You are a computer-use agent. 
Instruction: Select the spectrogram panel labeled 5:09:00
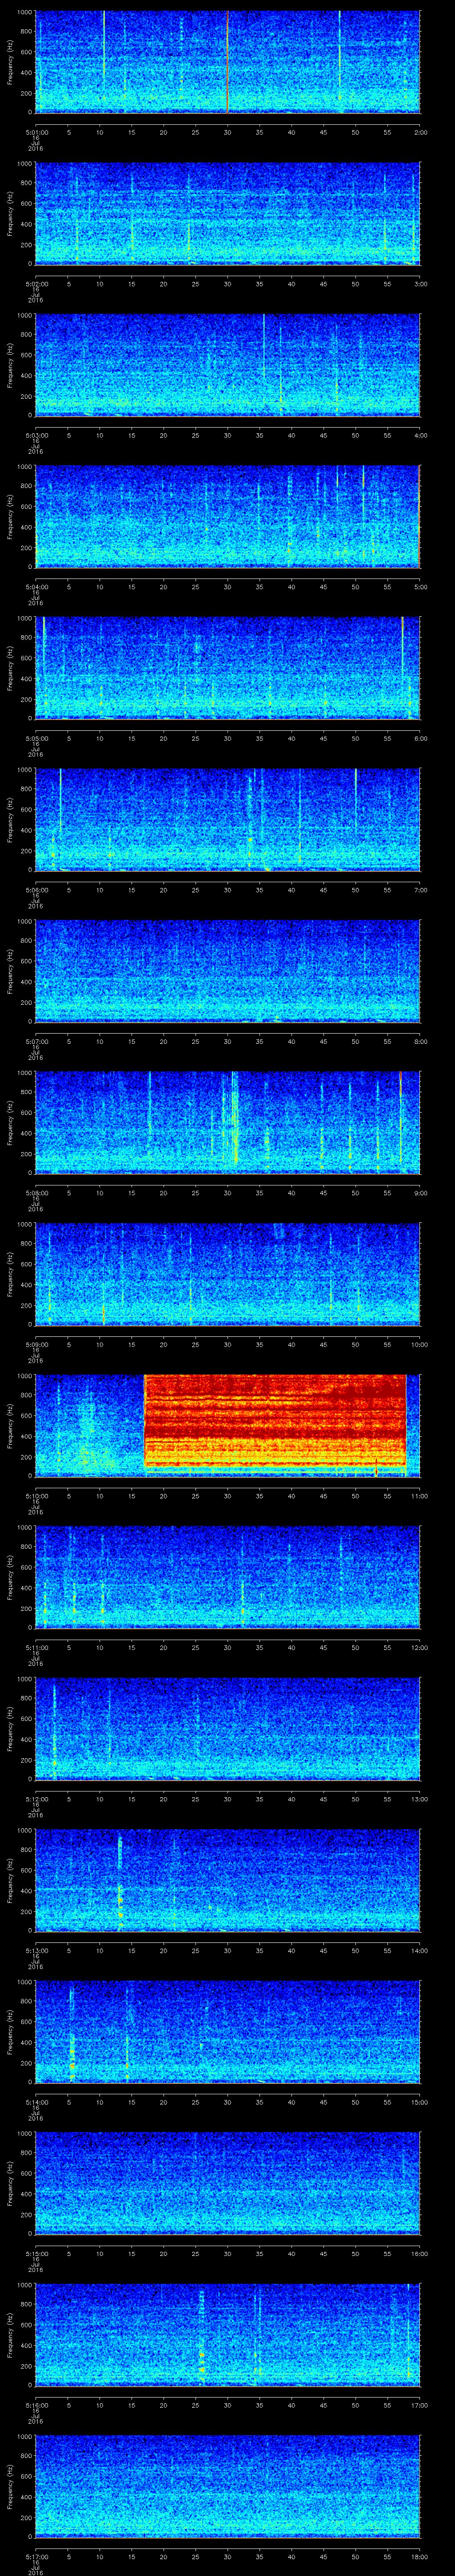pyautogui.click(x=227, y=1274)
